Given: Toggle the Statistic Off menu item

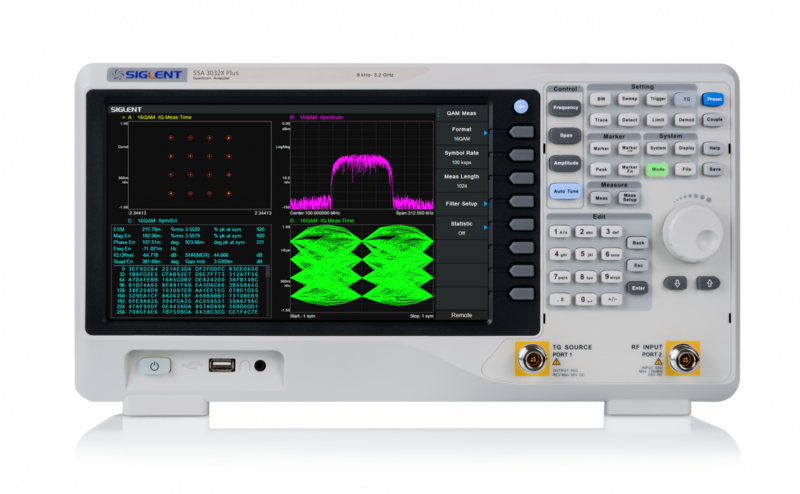Looking at the screenshot, I should [x=462, y=228].
